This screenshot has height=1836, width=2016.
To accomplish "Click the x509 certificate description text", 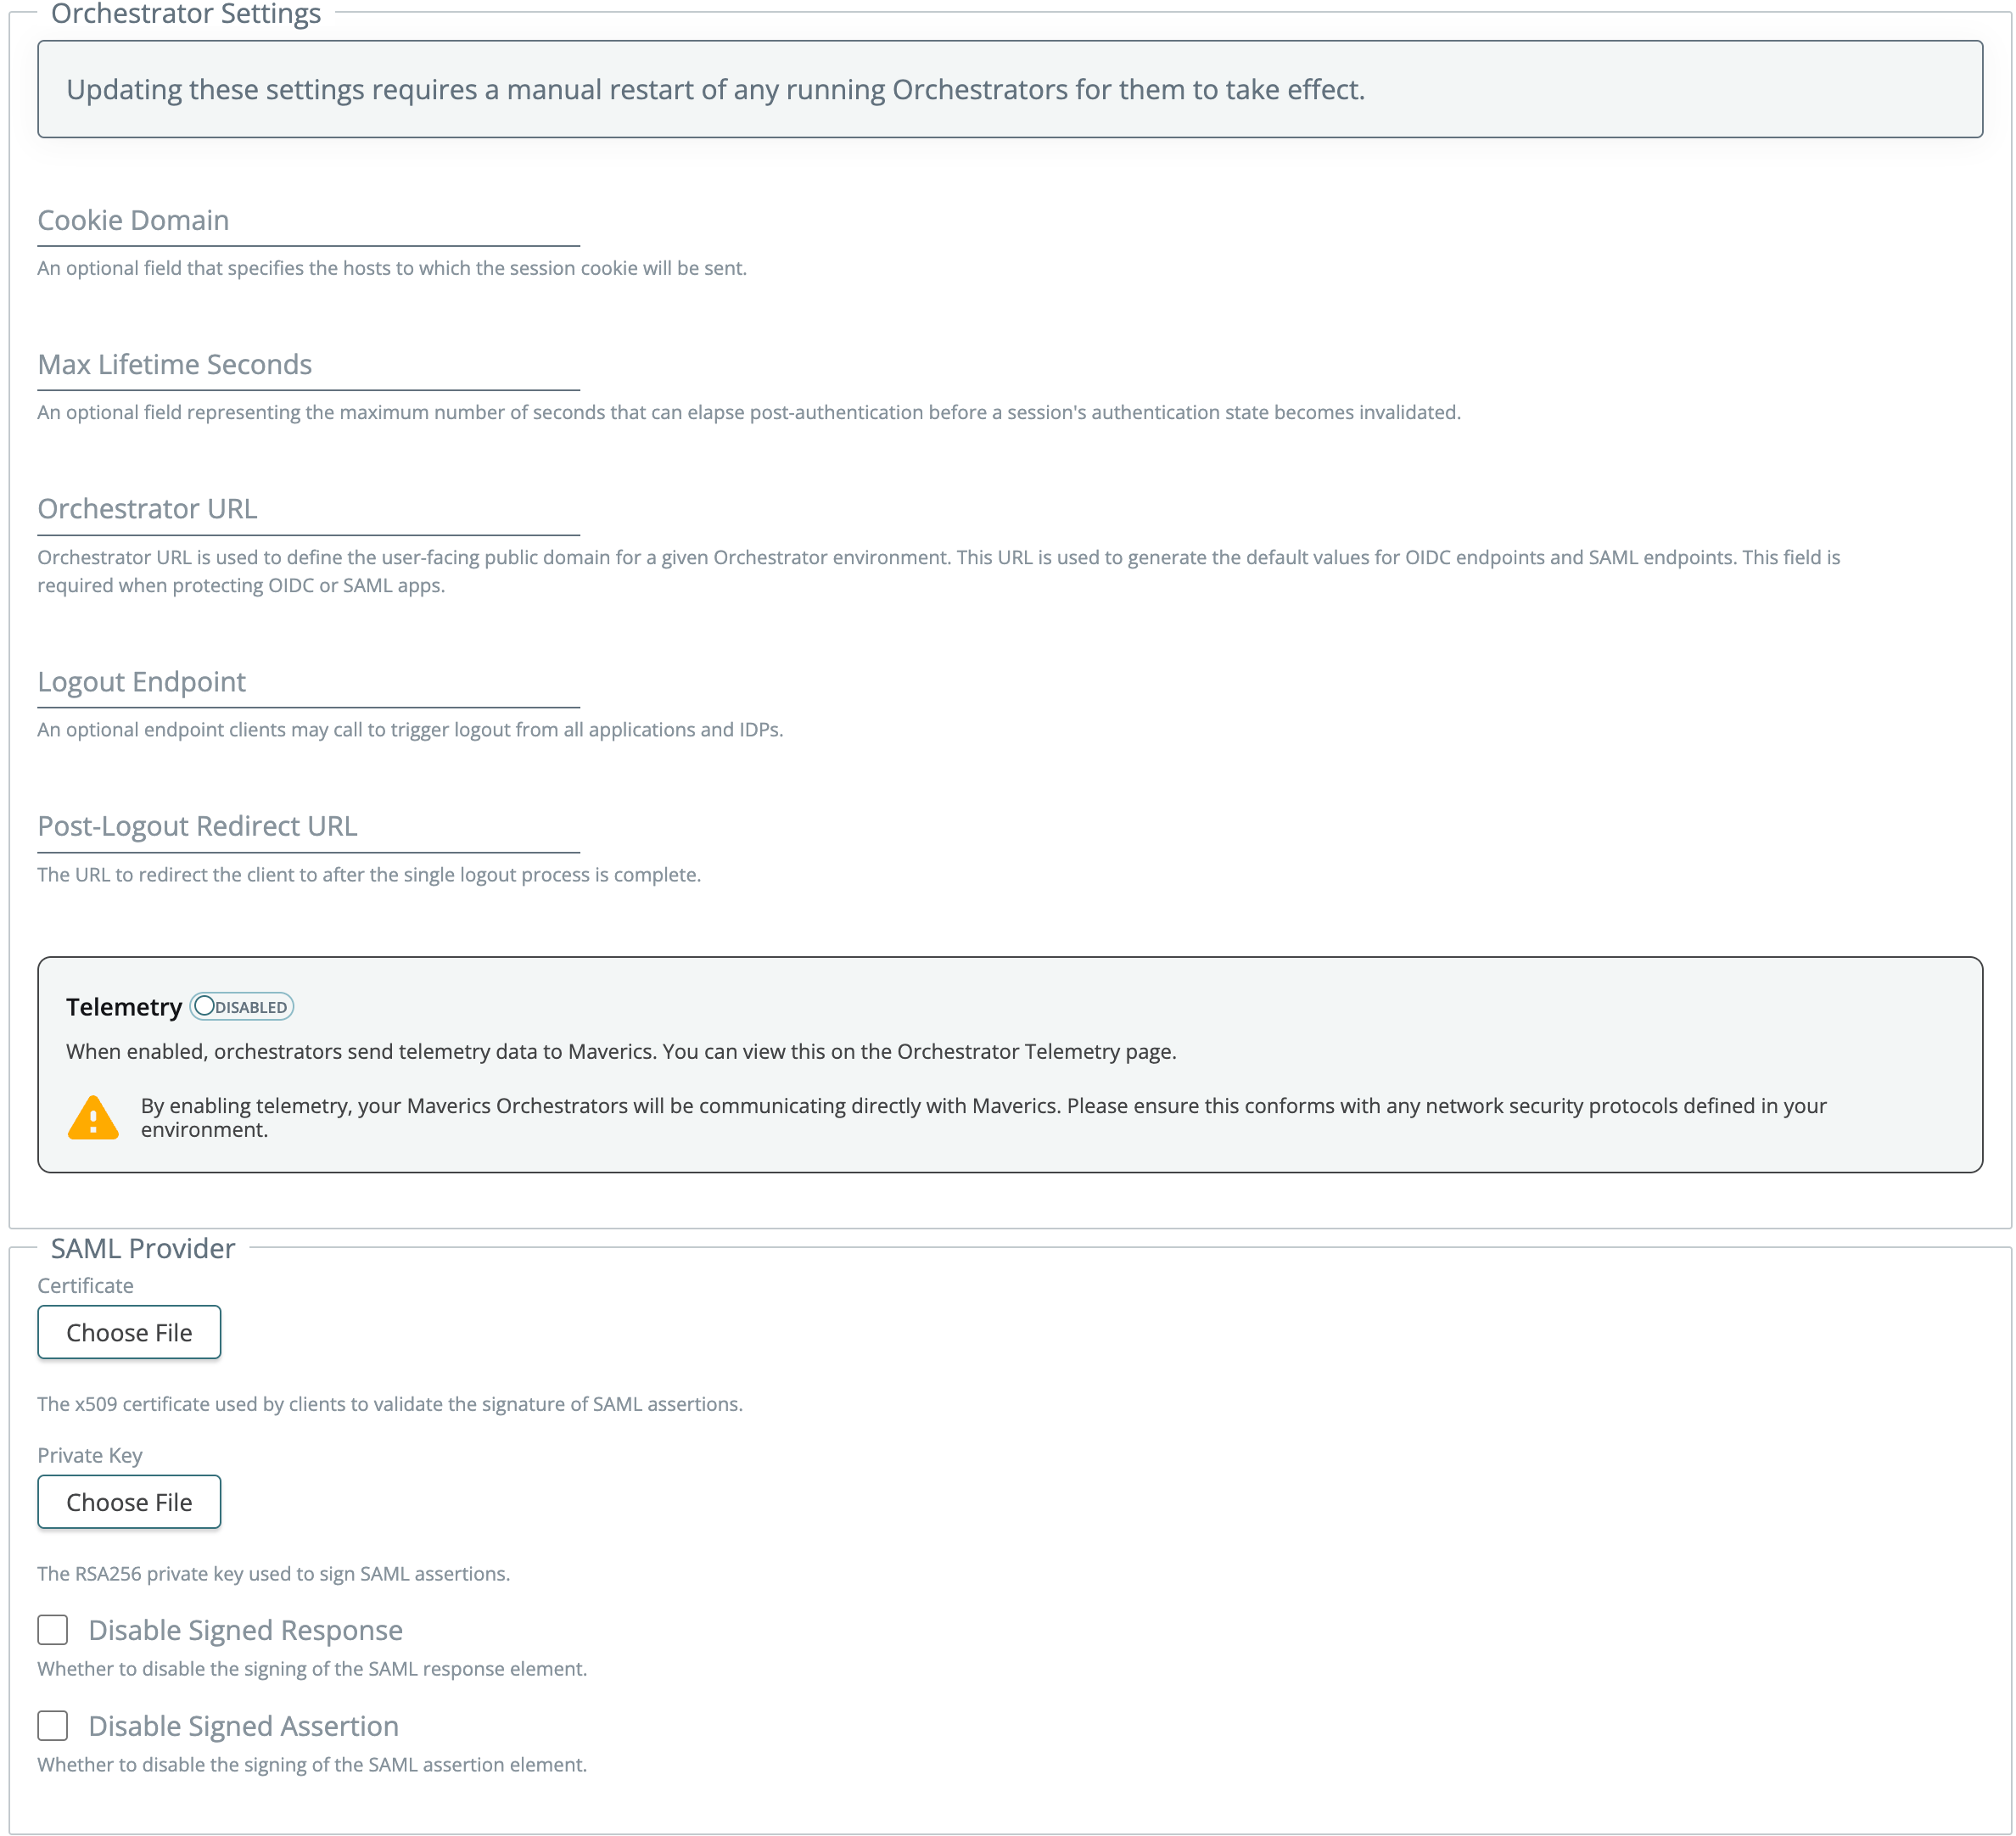I will [x=390, y=1404].
